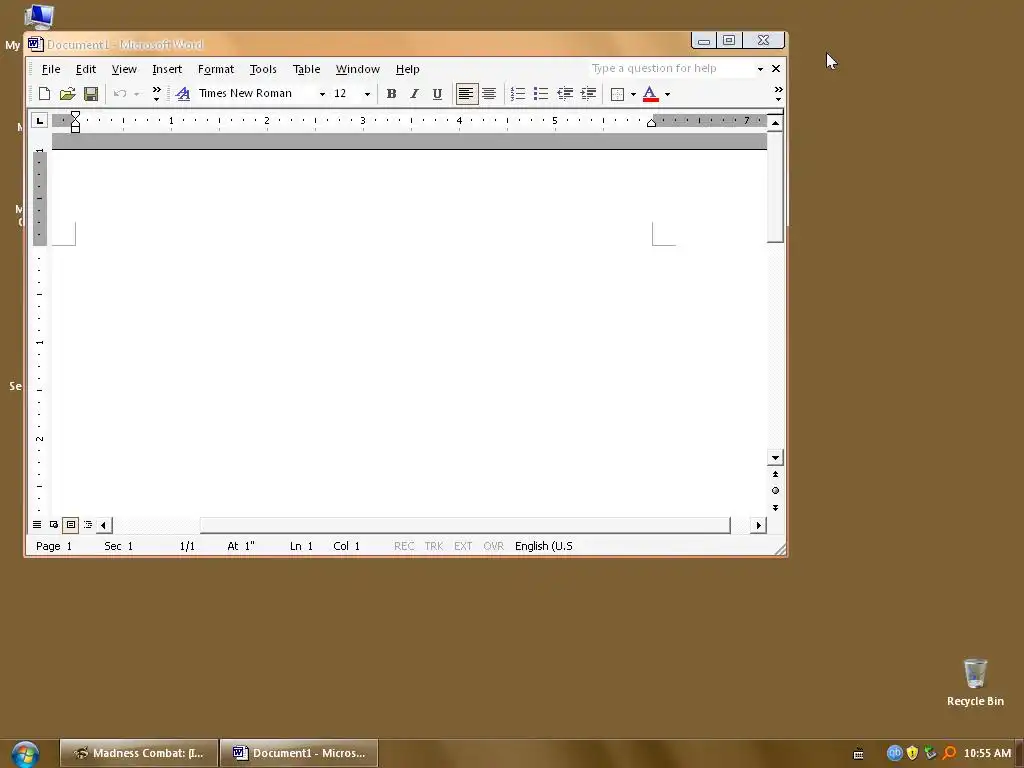
Task: Toggle Italic formatting
Action: point(414,94)
